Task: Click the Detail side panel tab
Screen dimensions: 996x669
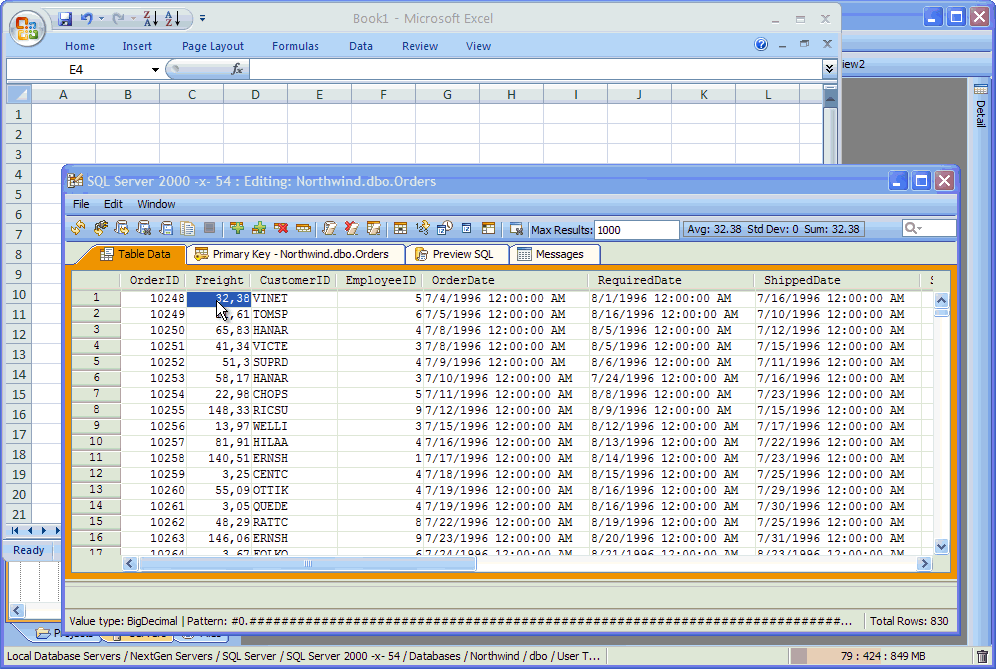Action: [981, 106]
